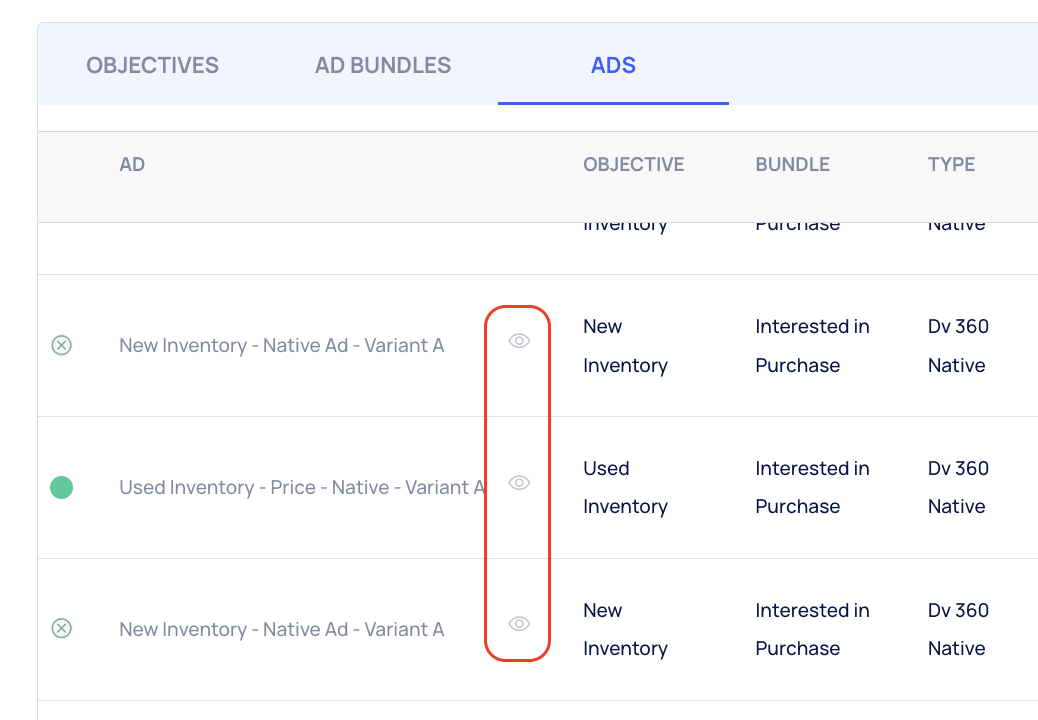Open the AD BUNDLES tab
This screenshot has width=1038, height=720.
(383, 65)
